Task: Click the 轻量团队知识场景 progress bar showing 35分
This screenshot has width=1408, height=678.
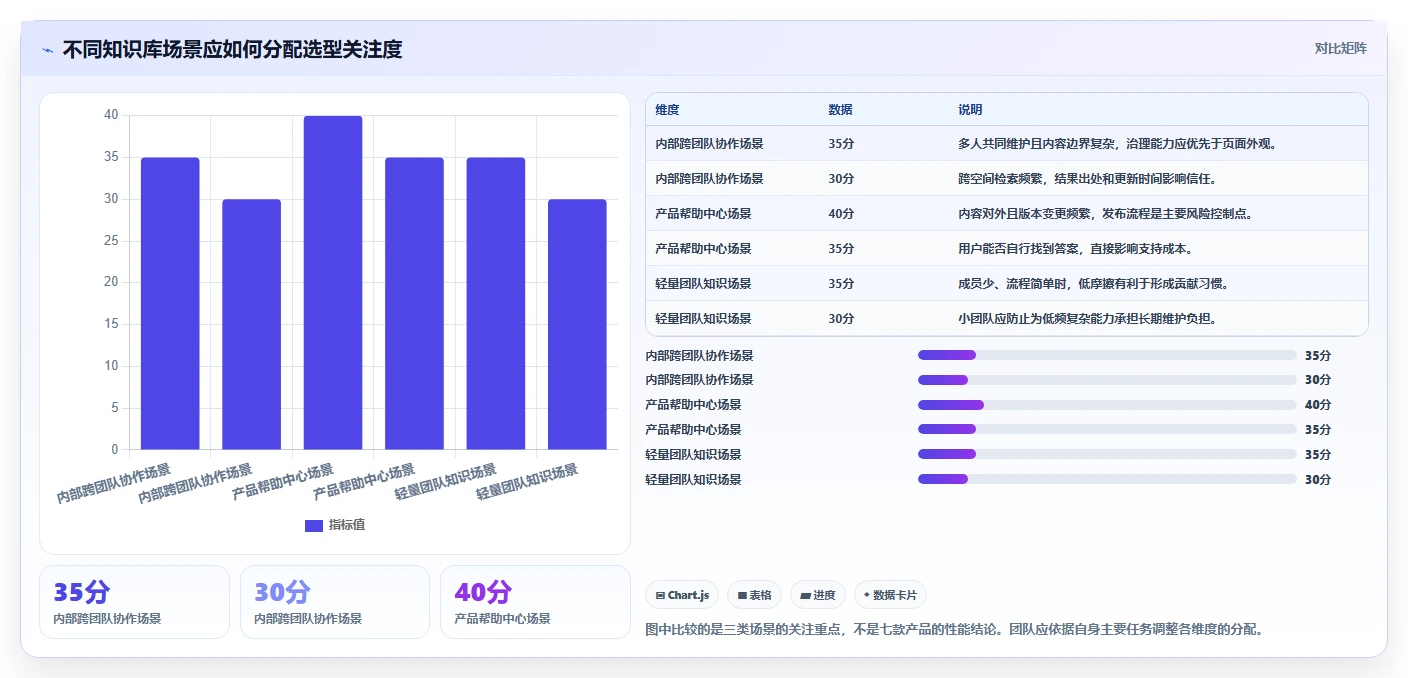Action: coord(1107,454)
